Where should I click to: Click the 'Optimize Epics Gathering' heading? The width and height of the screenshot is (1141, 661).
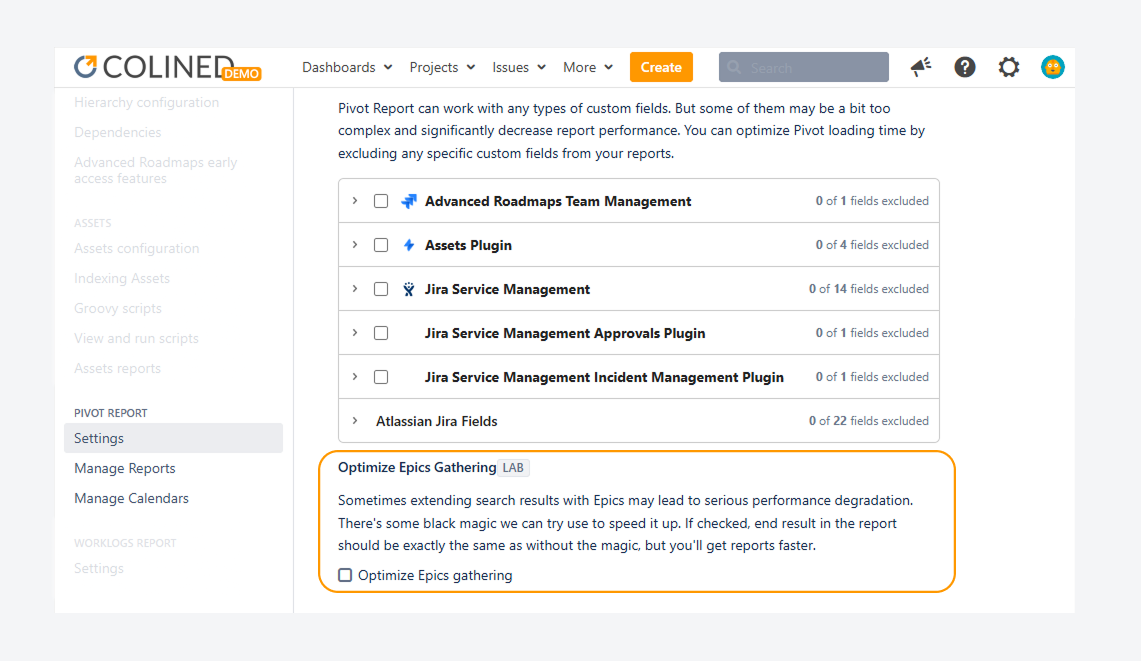pyautogui.click(x=417, y=467)
